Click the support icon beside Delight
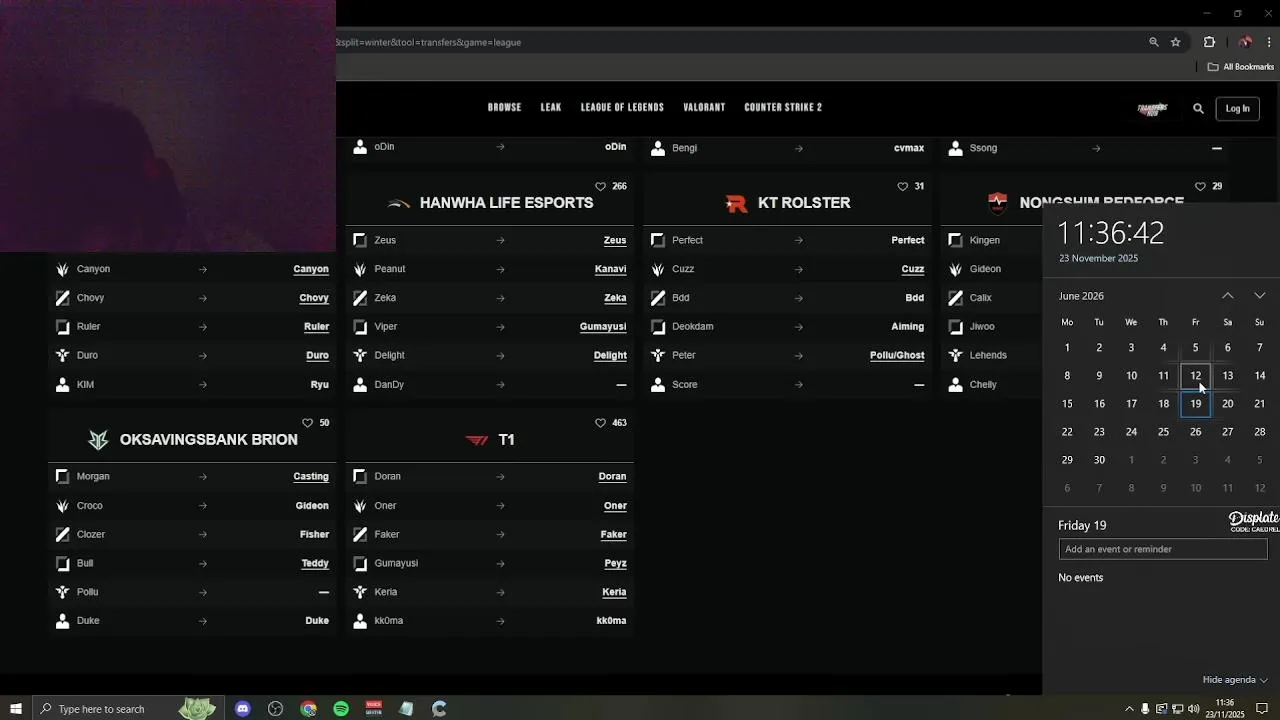 point(360,355)
